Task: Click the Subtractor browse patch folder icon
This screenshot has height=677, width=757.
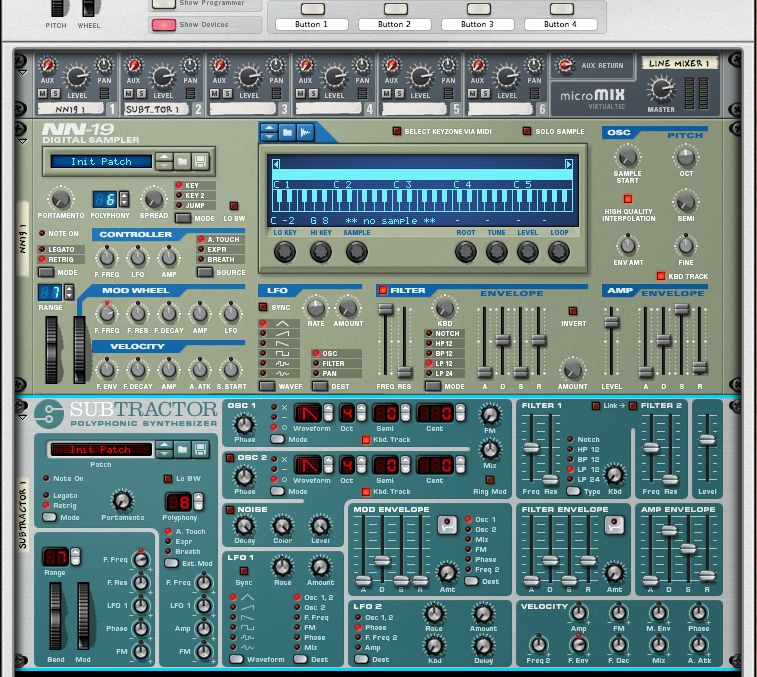Action: click(x=182, y=450)
